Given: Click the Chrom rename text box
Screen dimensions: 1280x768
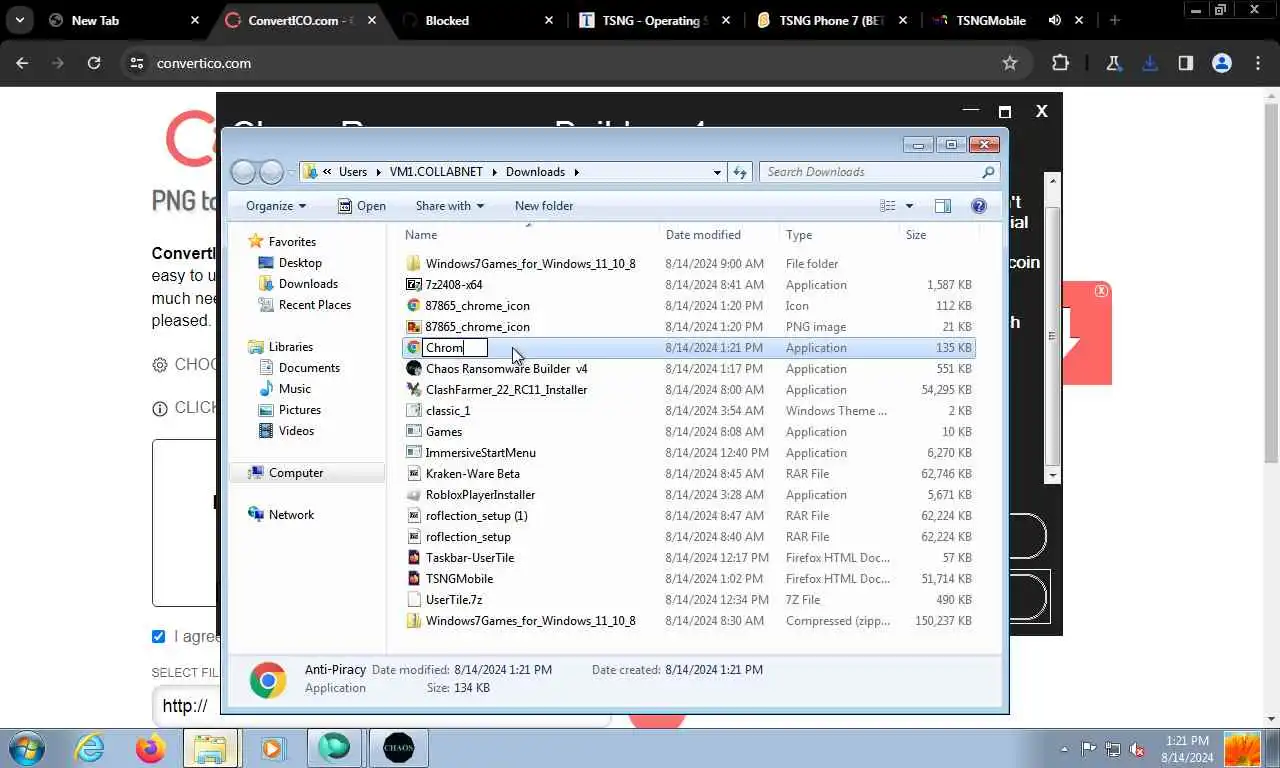Looking at the screenshot, I should 455,348.
